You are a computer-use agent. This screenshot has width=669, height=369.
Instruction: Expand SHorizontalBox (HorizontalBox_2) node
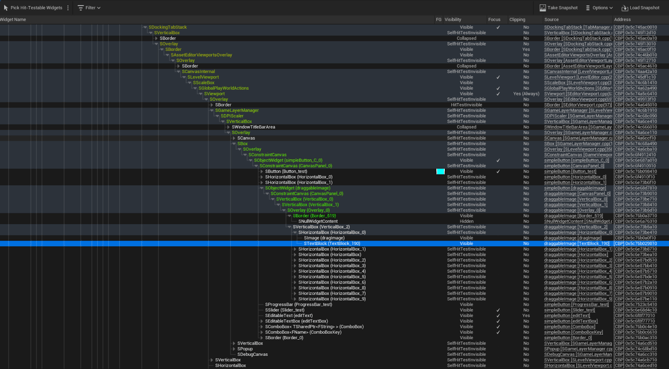(x=295, y=260)
